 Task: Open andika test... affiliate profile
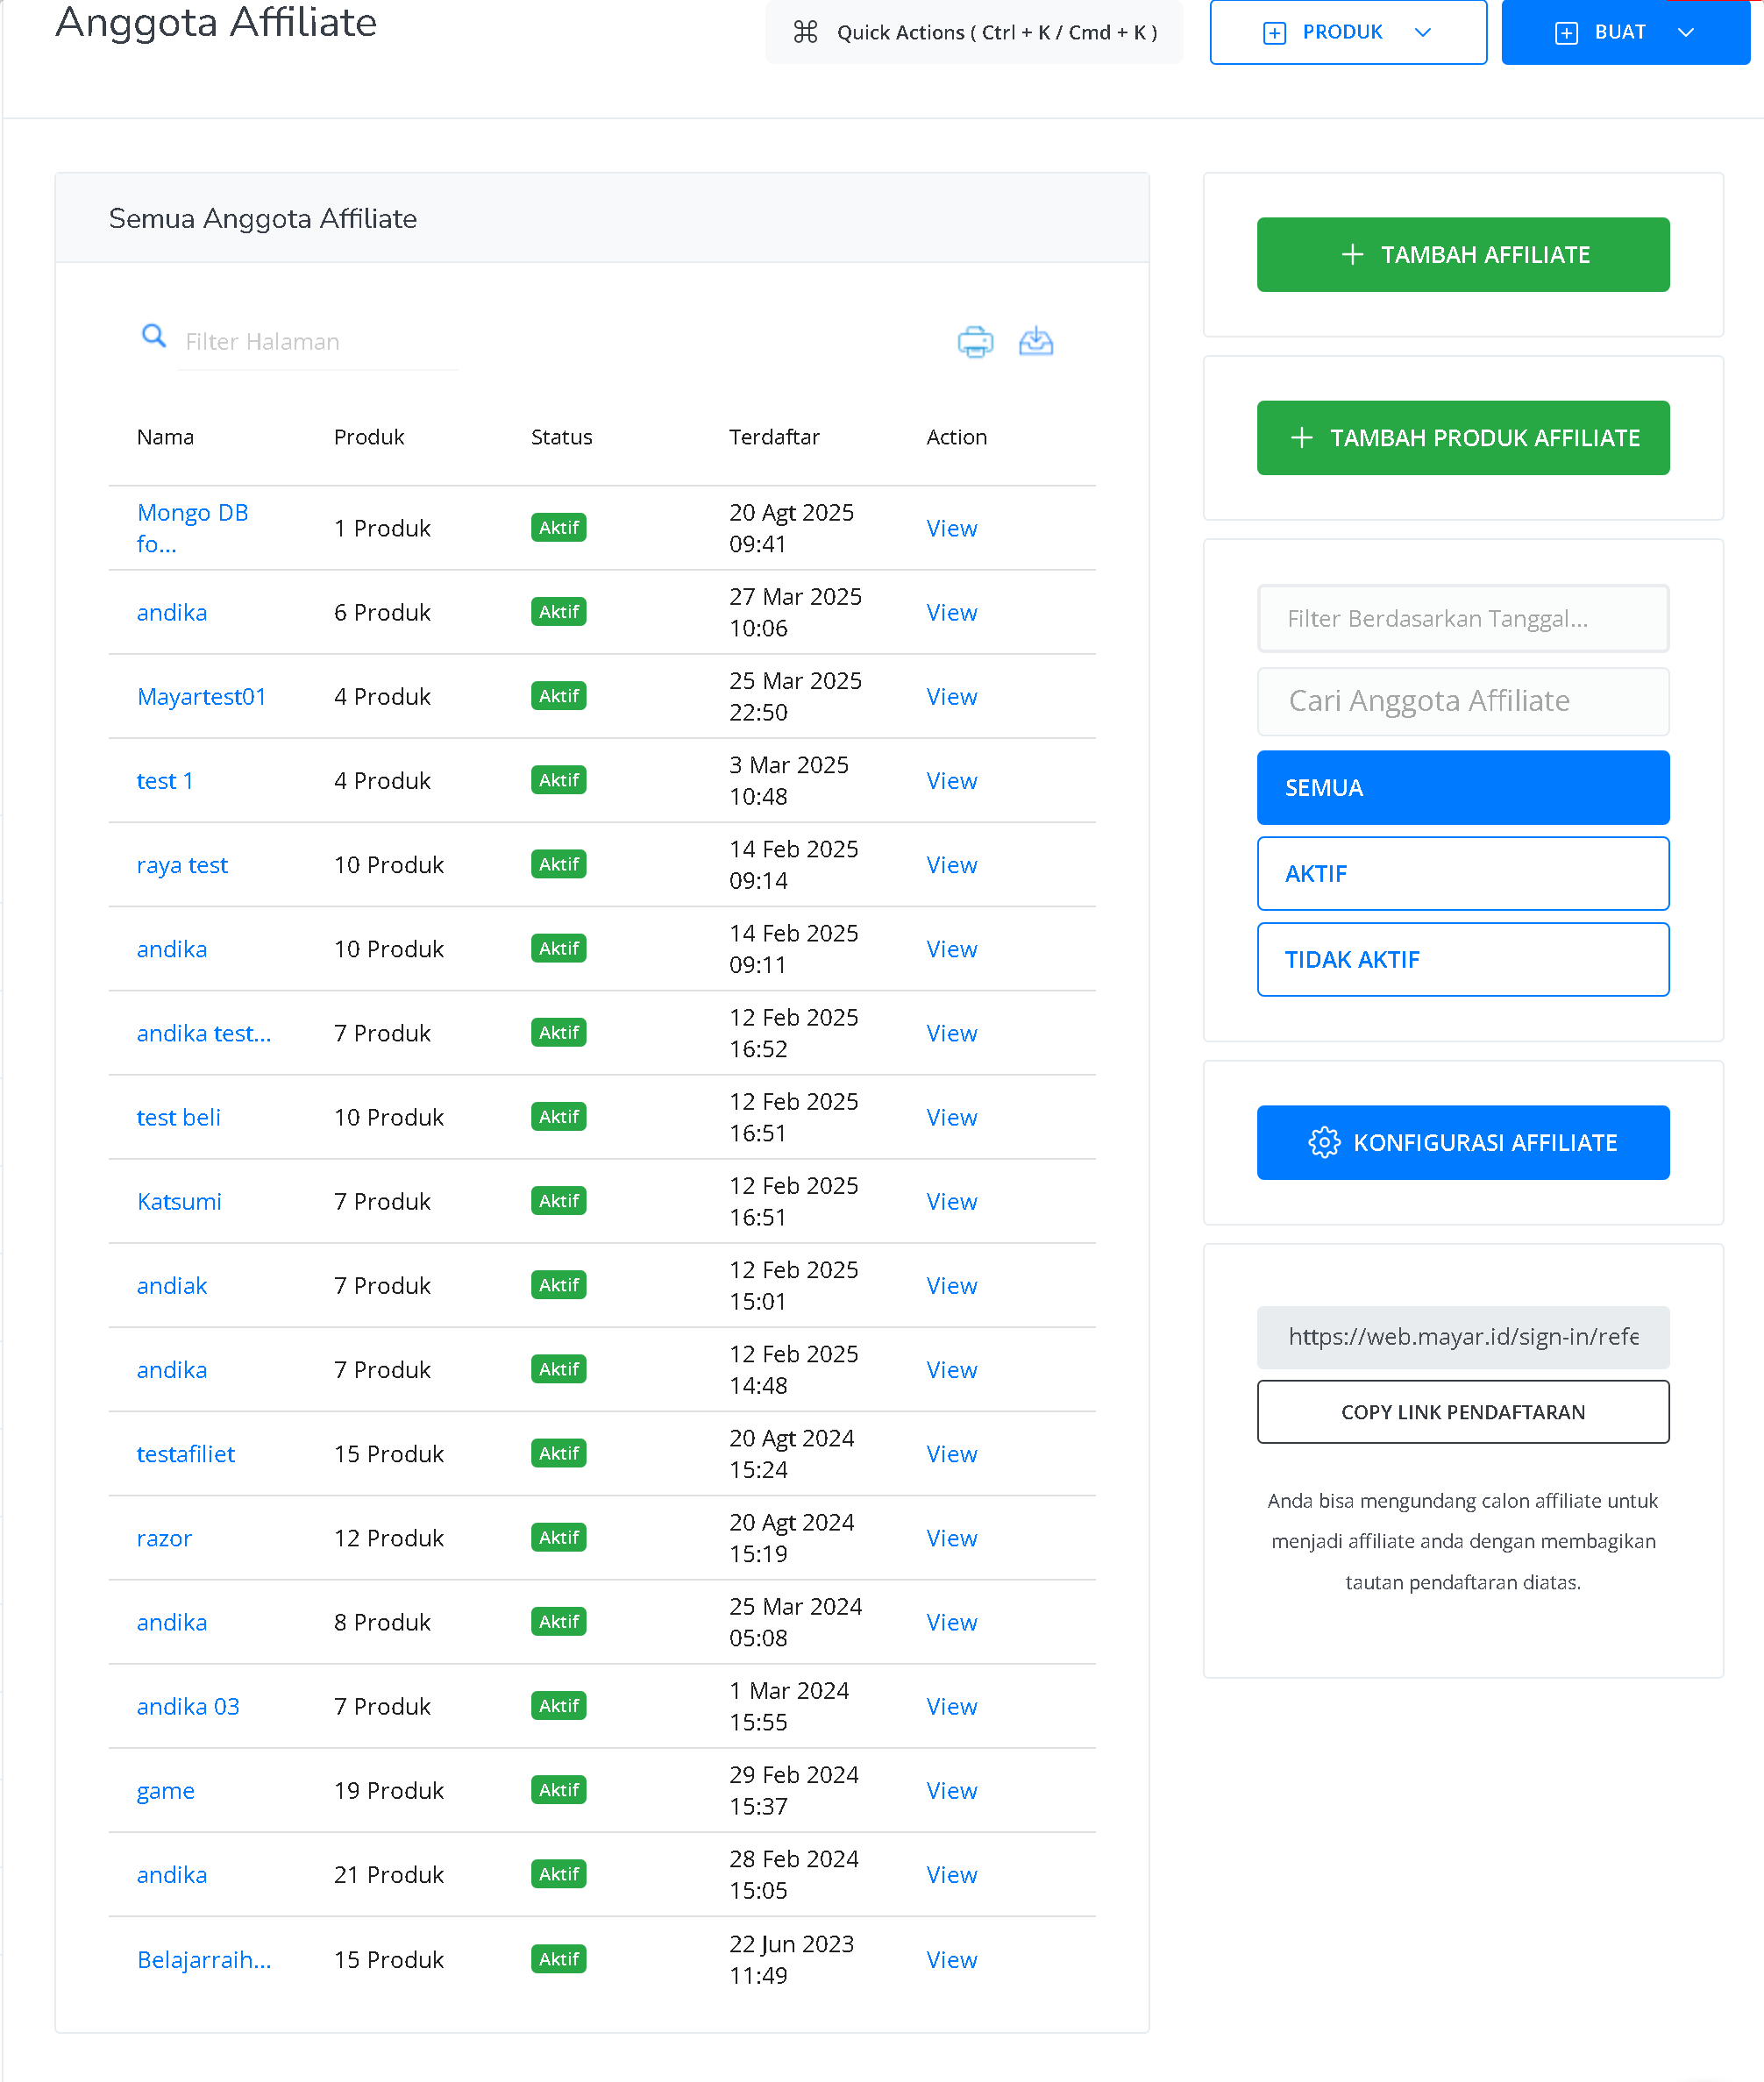coord(203,1033)
